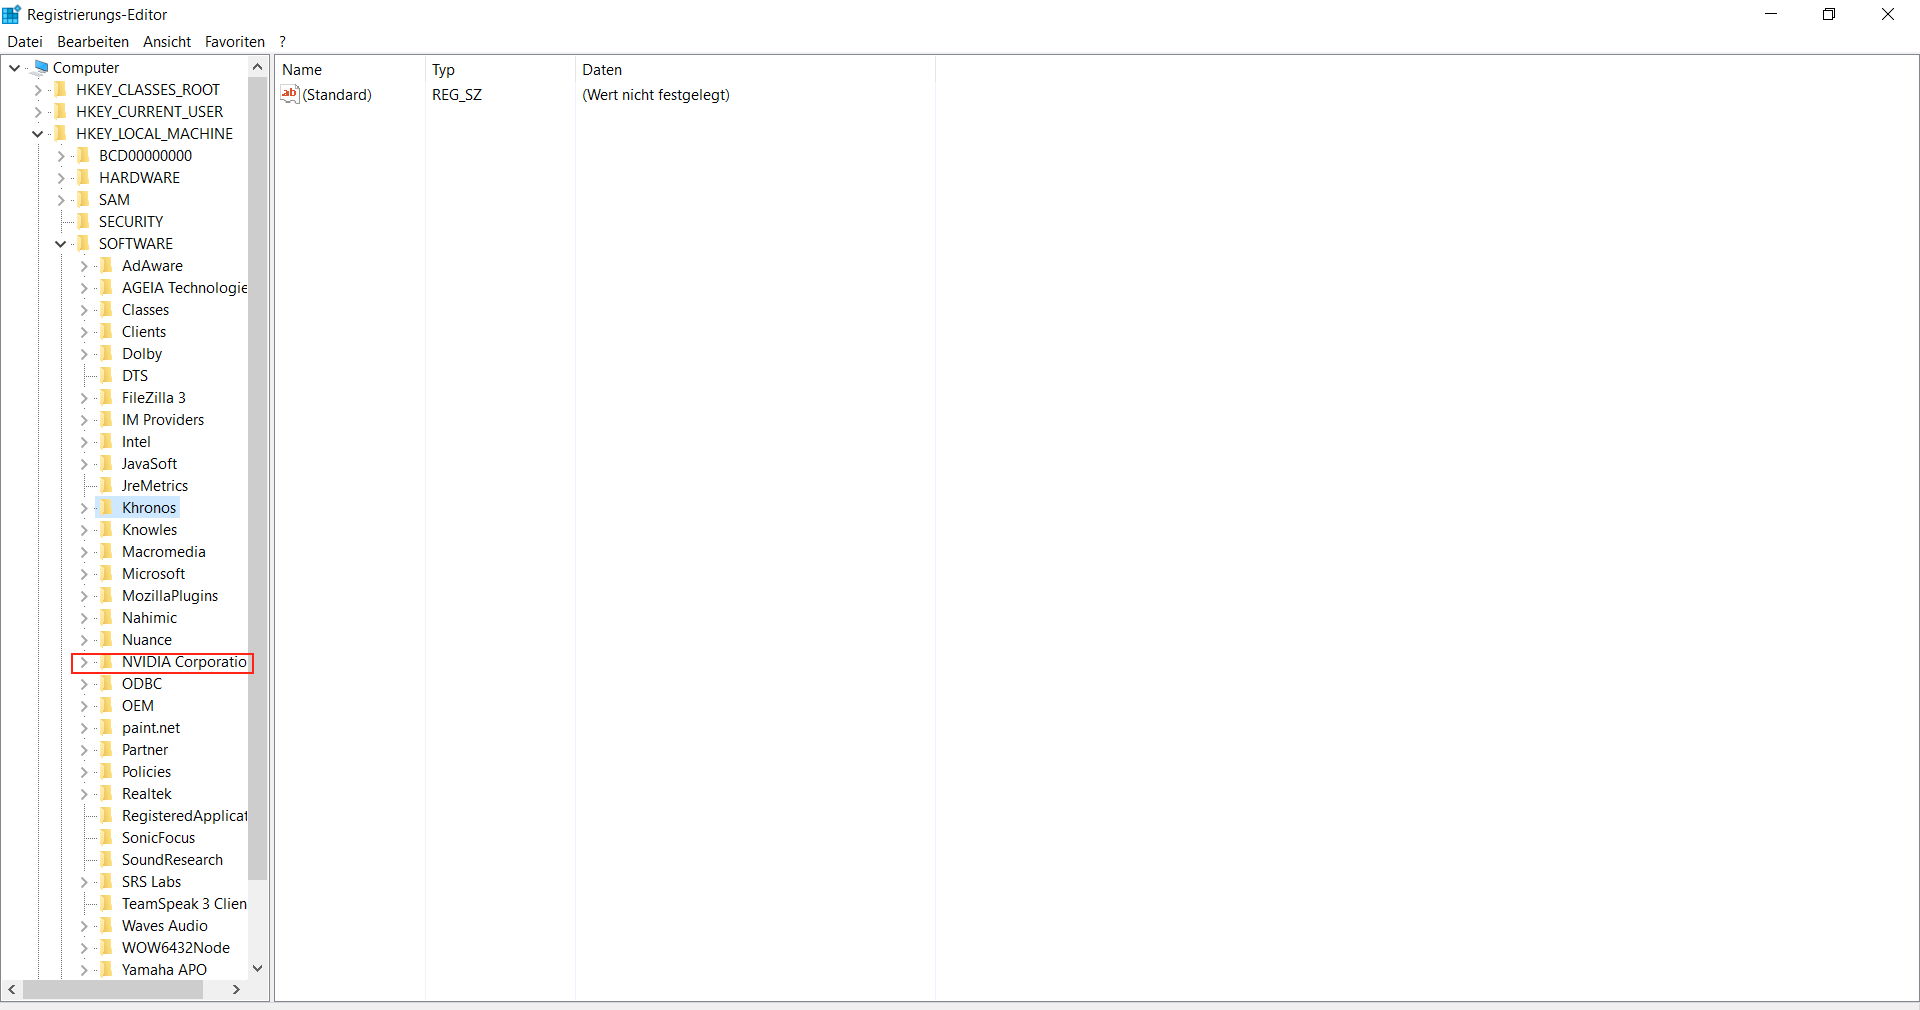Expand the HKEY_CLASSES_ROOT key
Image resolution: width=1920 pixels, height=1010 pixels.
38,90
